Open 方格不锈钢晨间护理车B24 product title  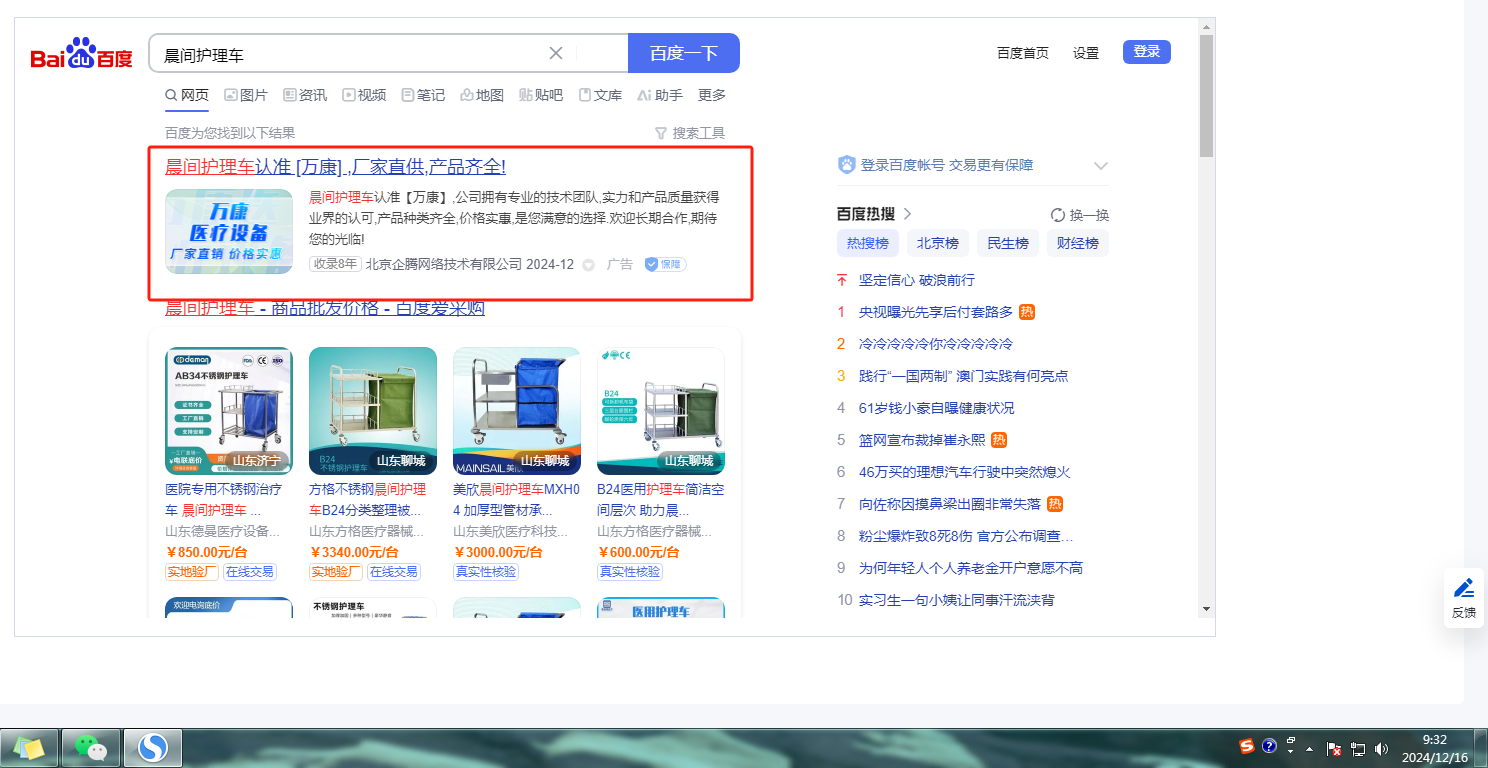click(368, 500)
